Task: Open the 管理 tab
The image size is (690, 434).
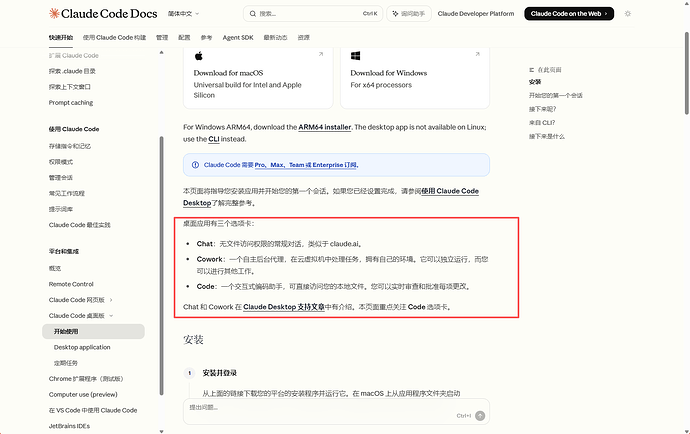Action: [162, 37]
